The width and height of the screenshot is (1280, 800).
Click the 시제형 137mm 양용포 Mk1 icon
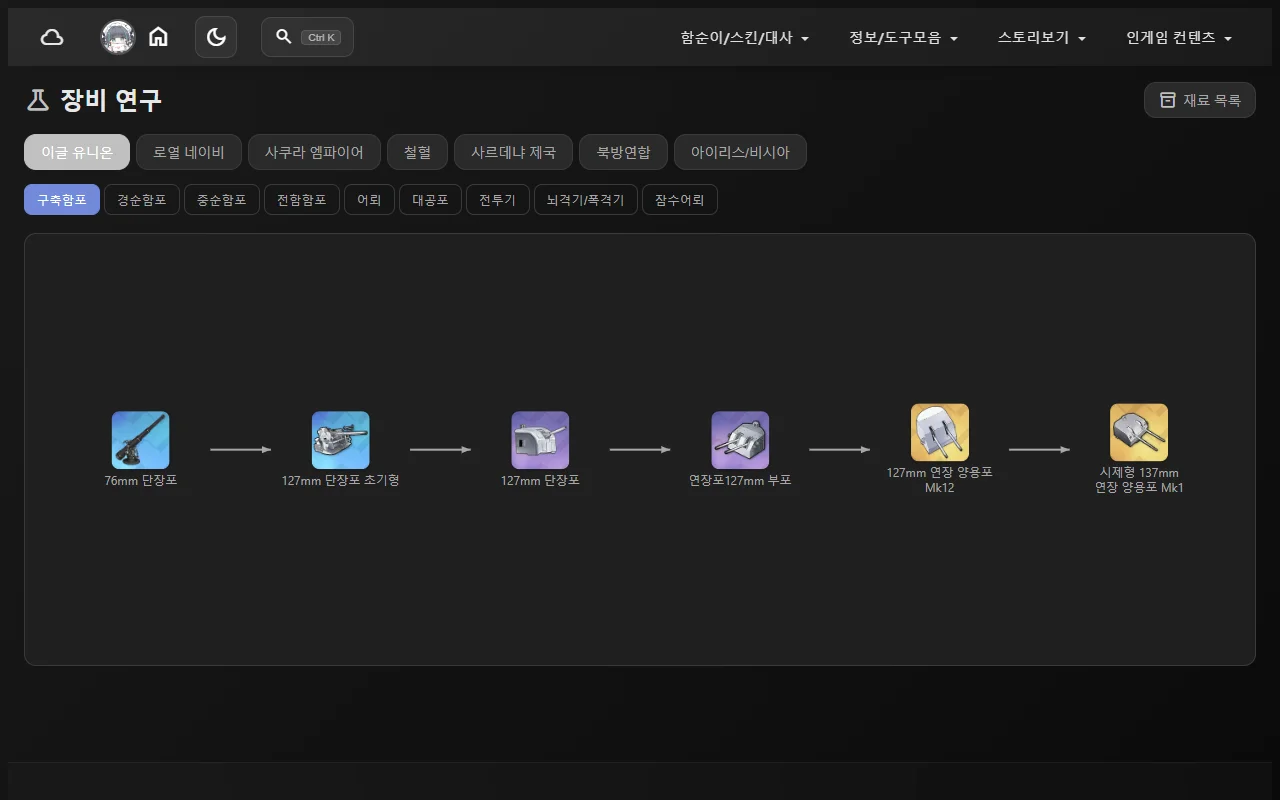(x=1139, y=432)
